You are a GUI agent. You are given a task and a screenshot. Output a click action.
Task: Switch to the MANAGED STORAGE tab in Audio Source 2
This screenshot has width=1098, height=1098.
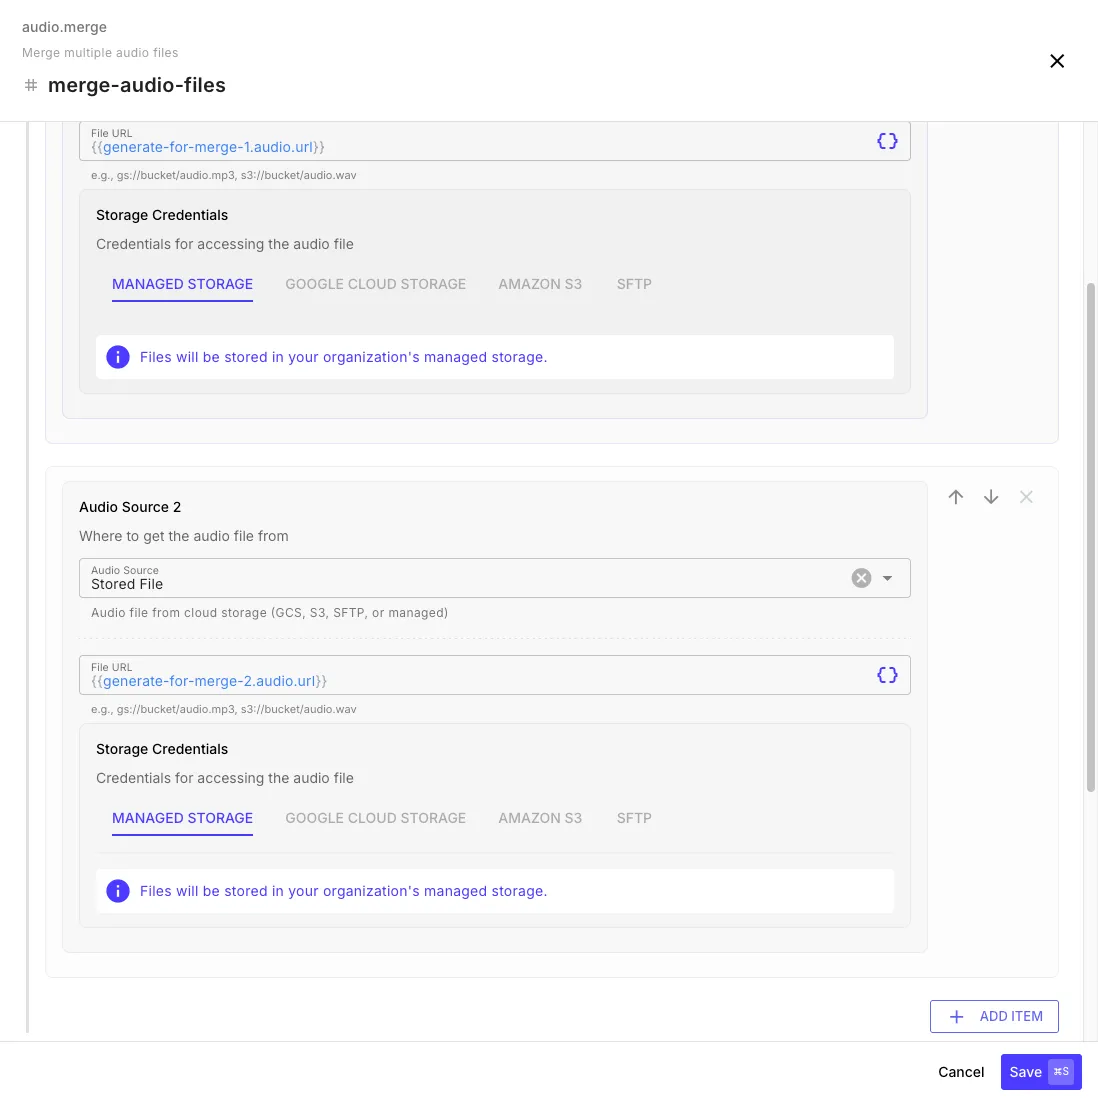pos(182,818)
